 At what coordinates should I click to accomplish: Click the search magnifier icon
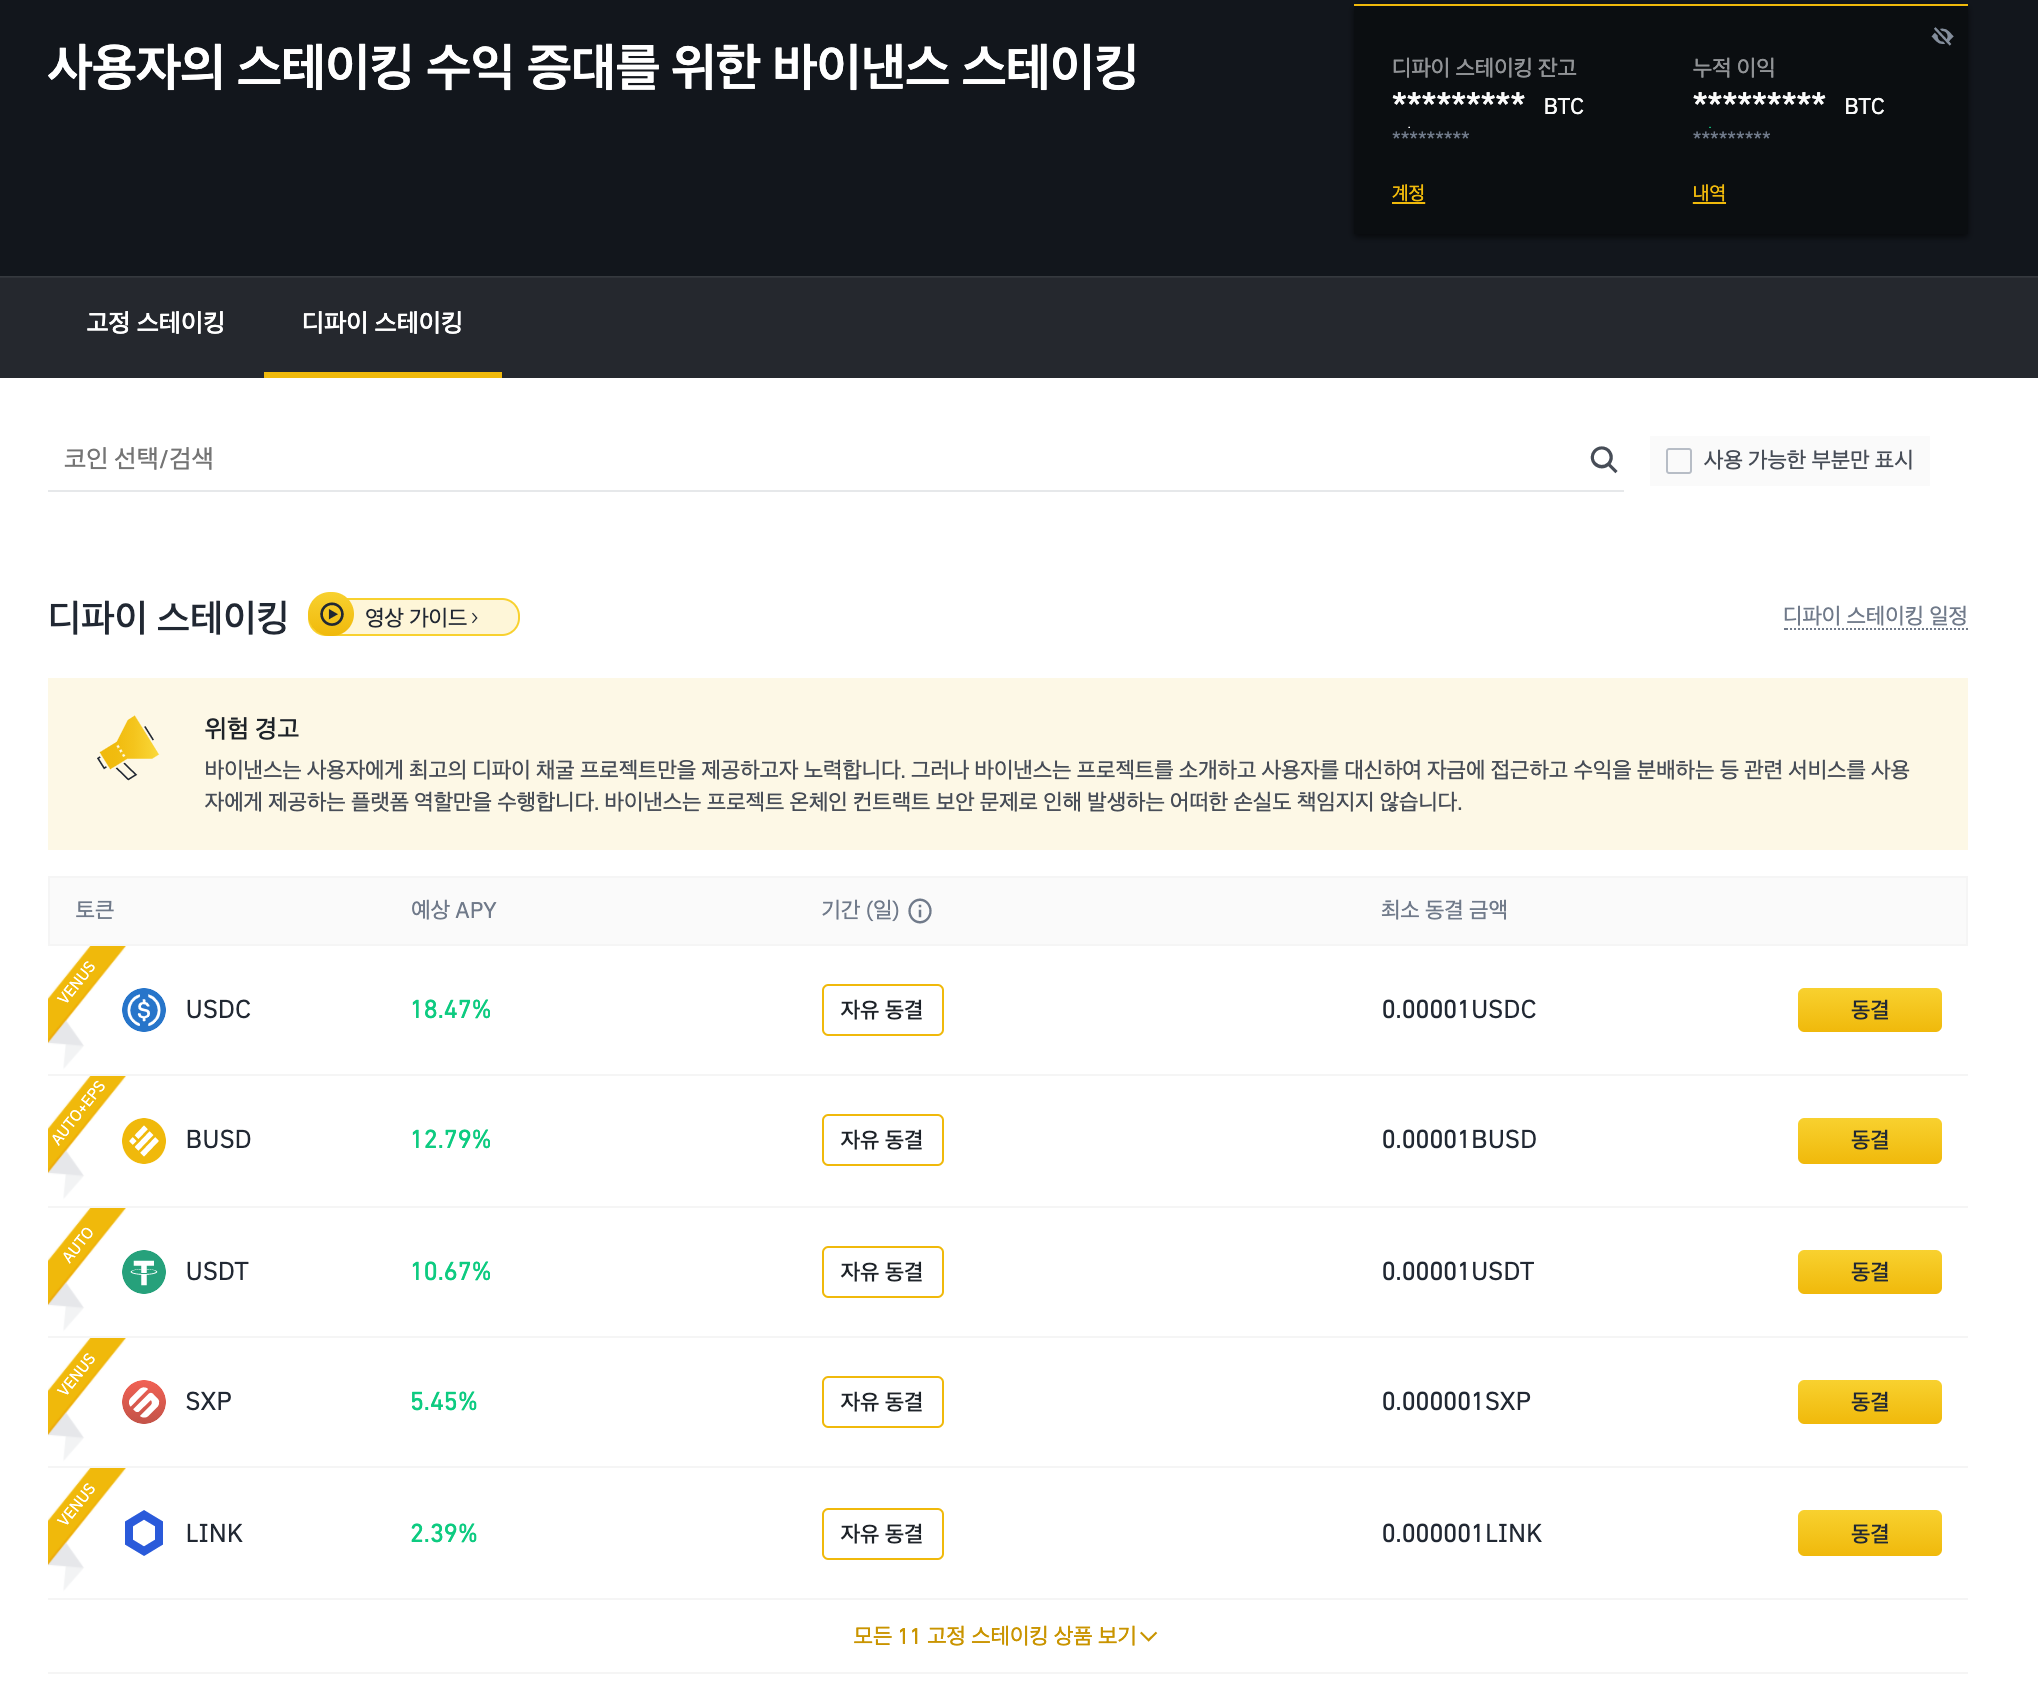[x=1603, y=460]
